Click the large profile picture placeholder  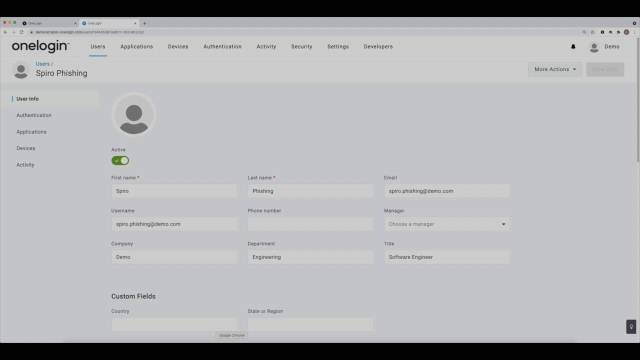[x=133, y=114]
